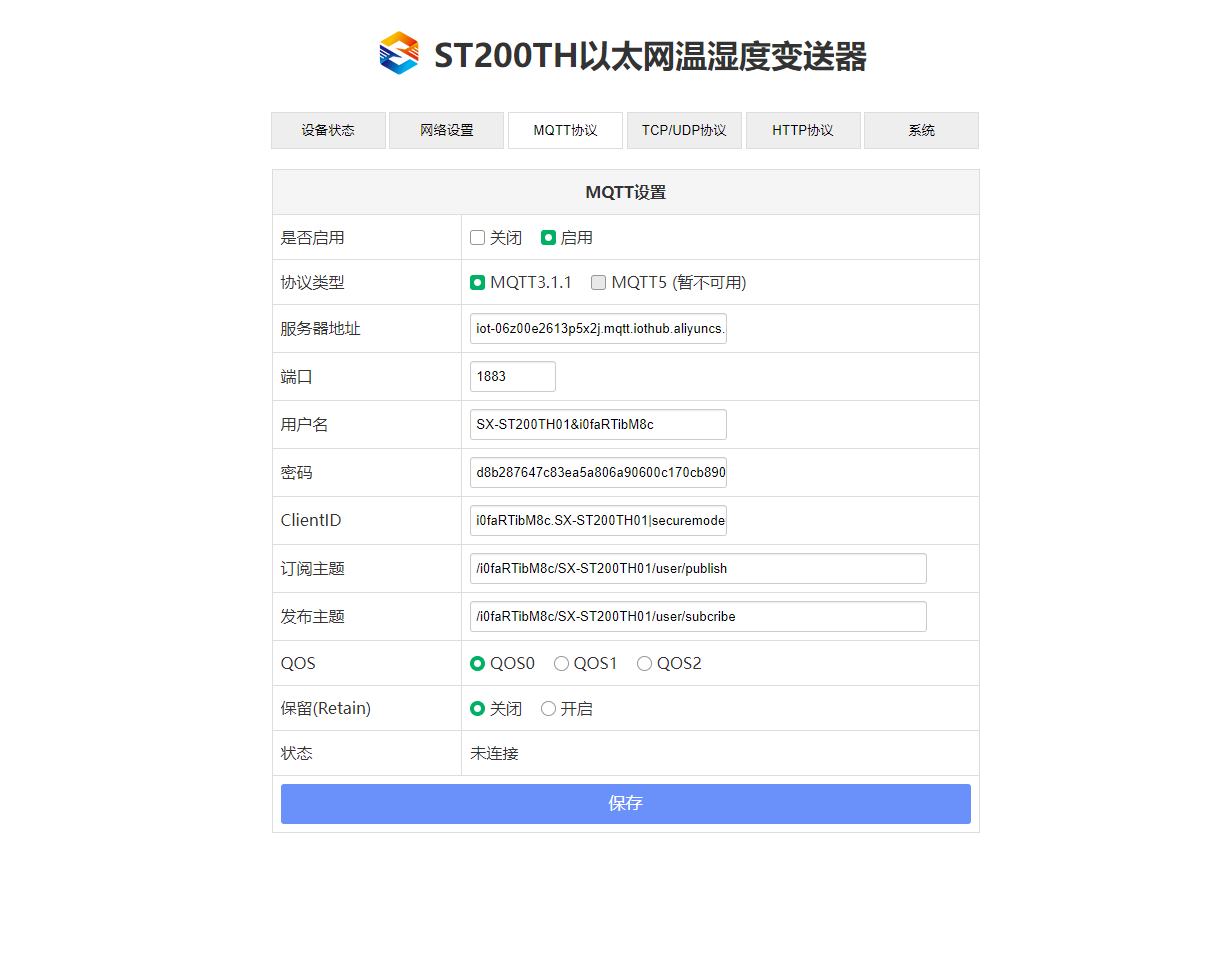Image resolution: width=1207 pixels, height=969 pixels.
Task: Focus the ClientID text field
Action: click(x=598, y=521)
